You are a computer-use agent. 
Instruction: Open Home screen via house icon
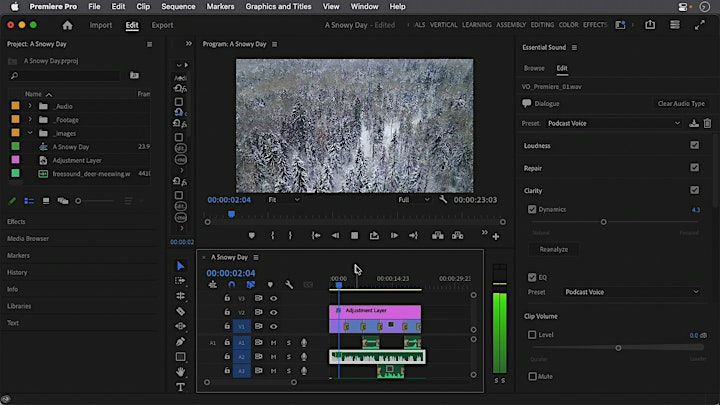[68, 25]
